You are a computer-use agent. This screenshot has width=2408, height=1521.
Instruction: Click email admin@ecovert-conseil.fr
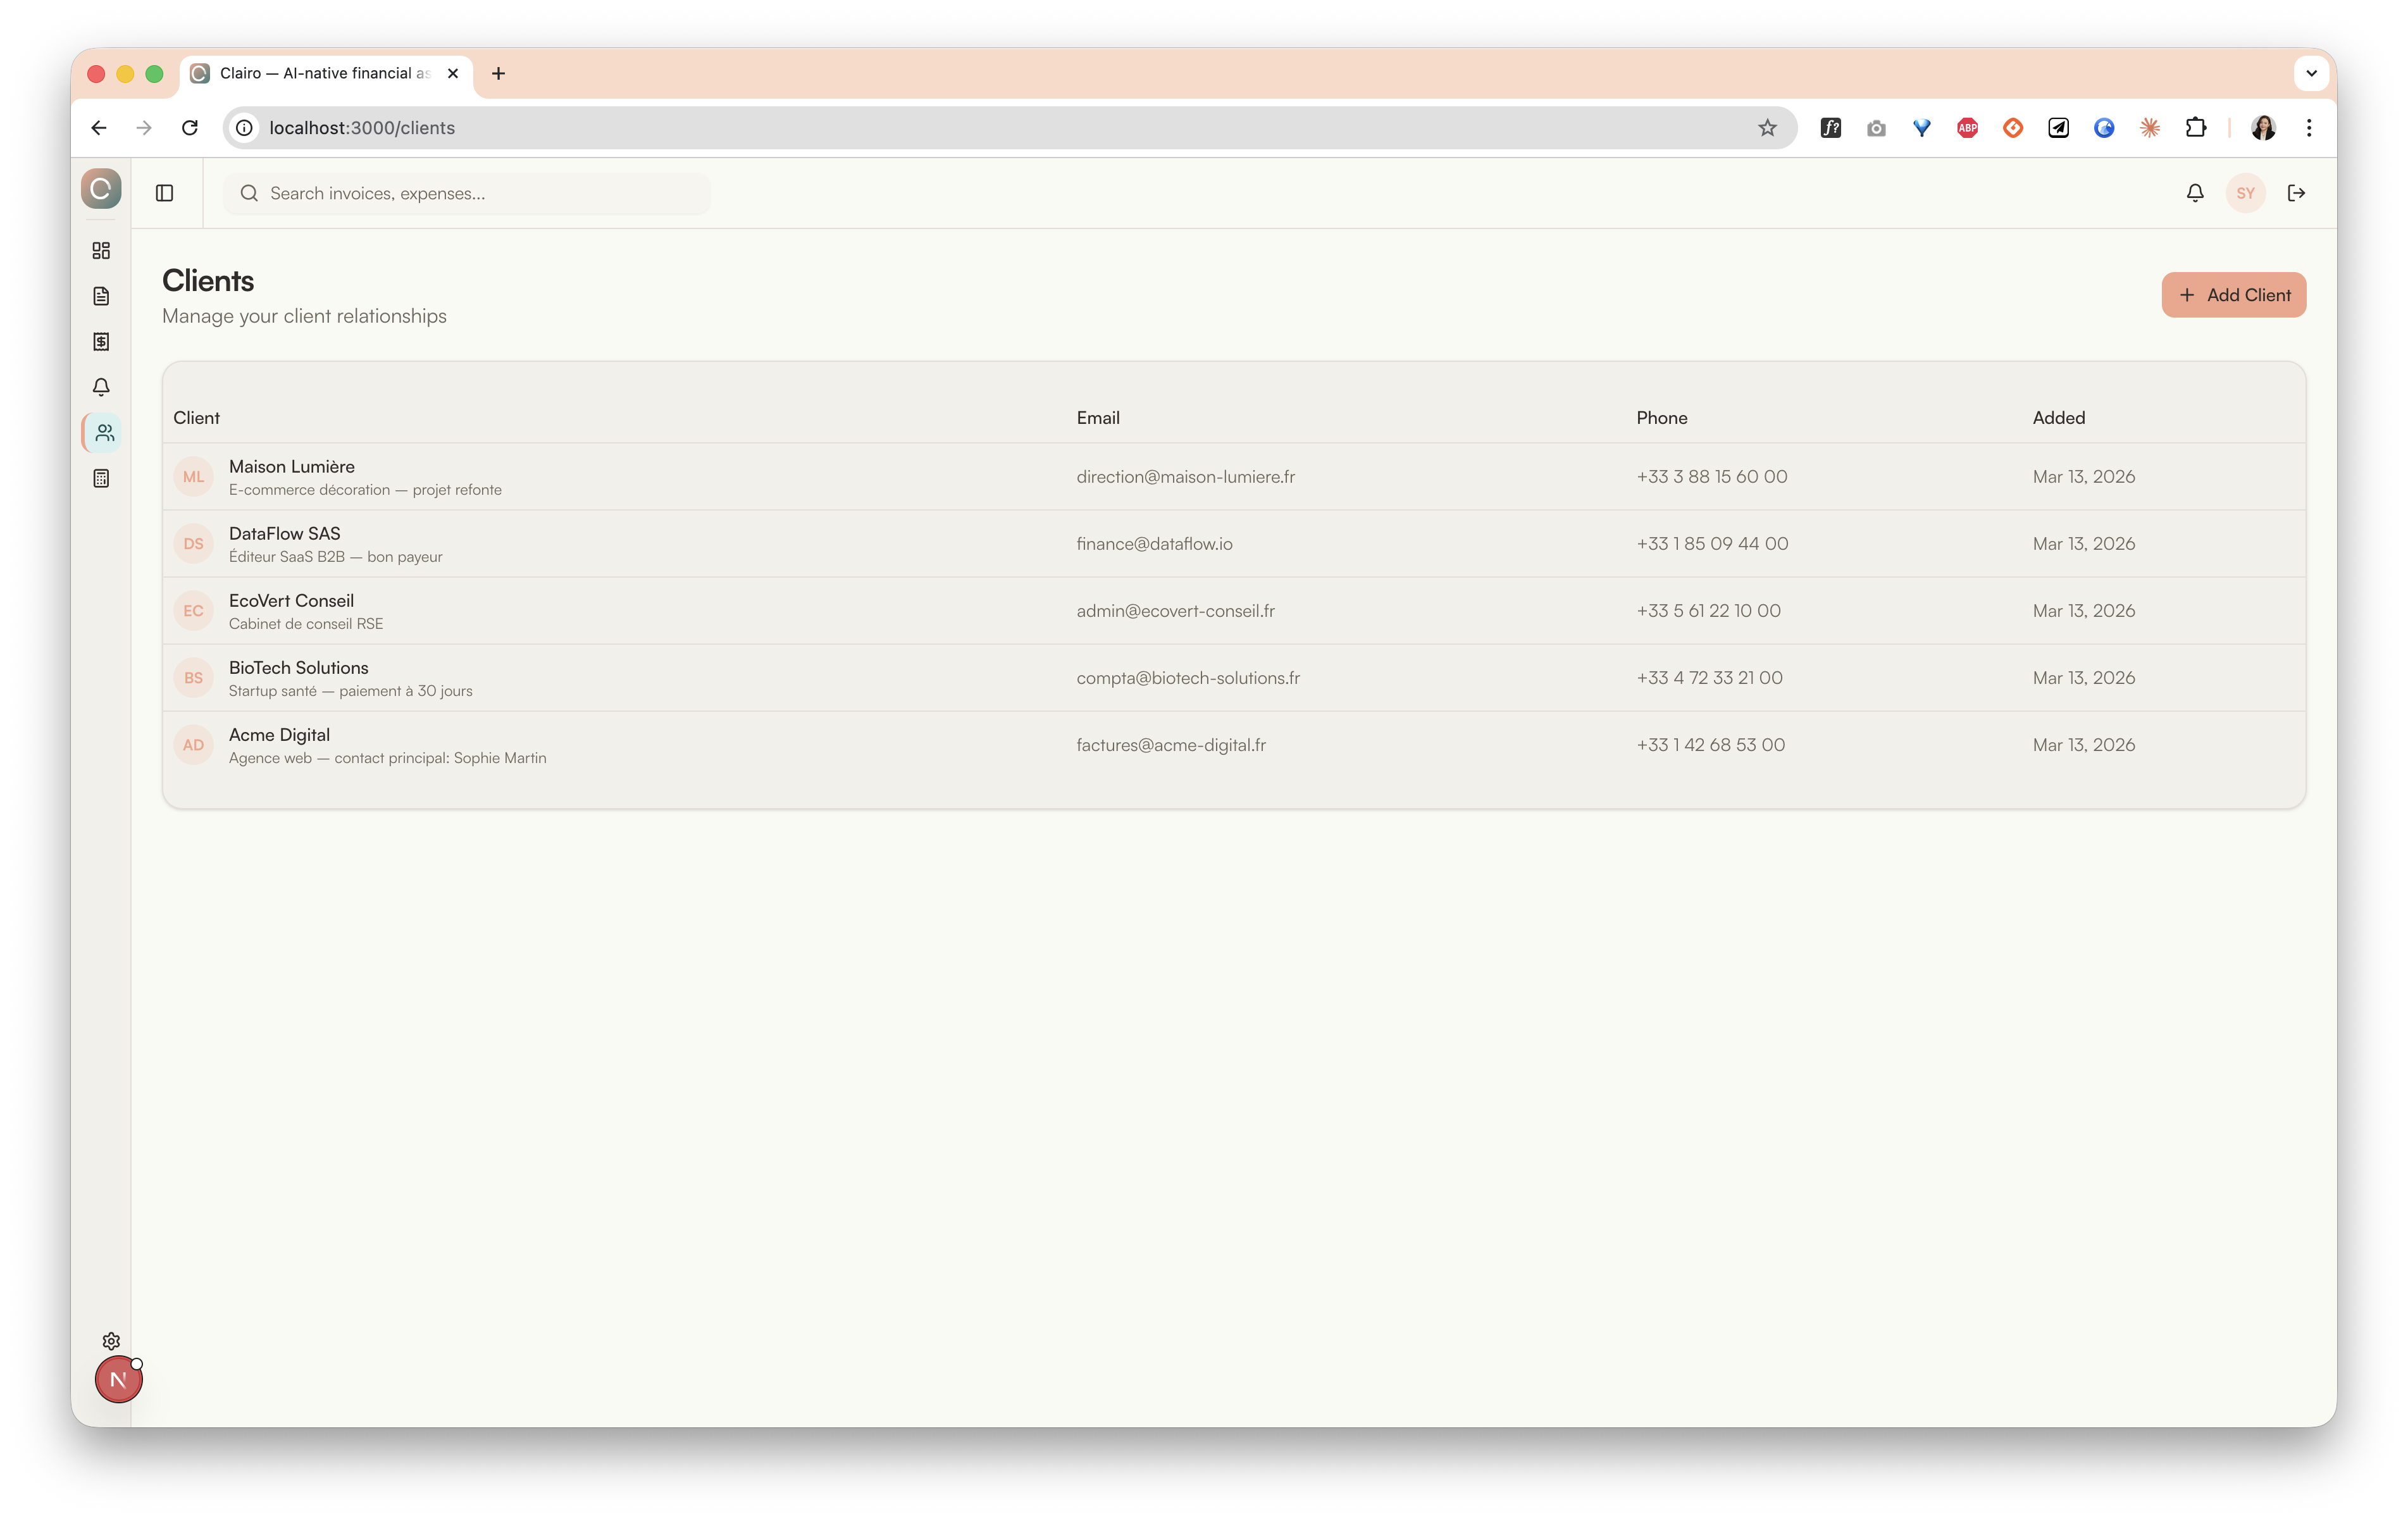coord(1175,611)
